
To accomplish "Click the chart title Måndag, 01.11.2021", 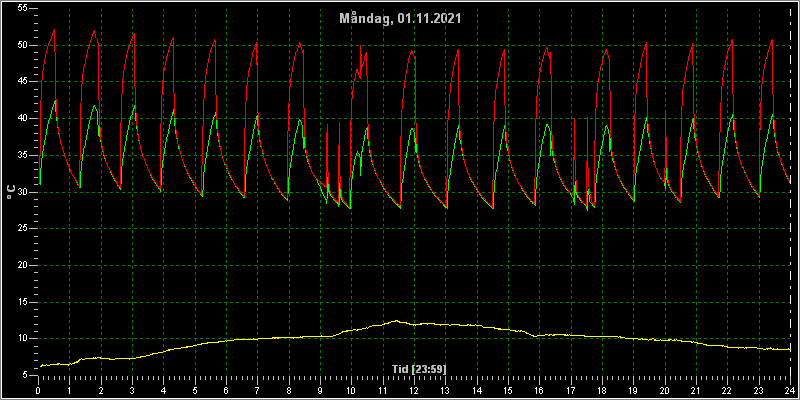I will coord(401,19).
